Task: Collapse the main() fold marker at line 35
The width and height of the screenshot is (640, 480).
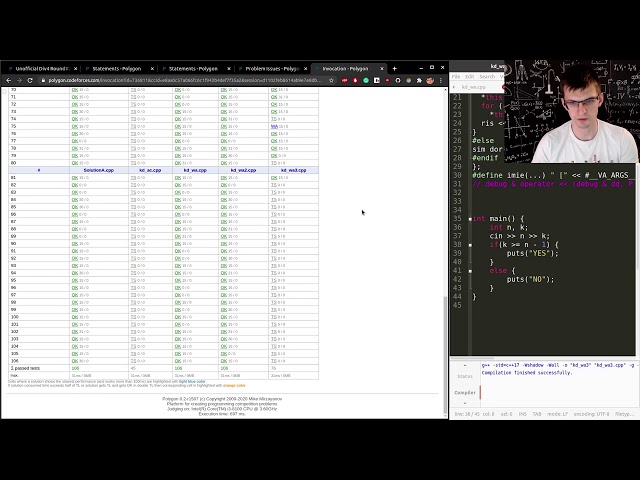Action: click(x=470, y=219)
